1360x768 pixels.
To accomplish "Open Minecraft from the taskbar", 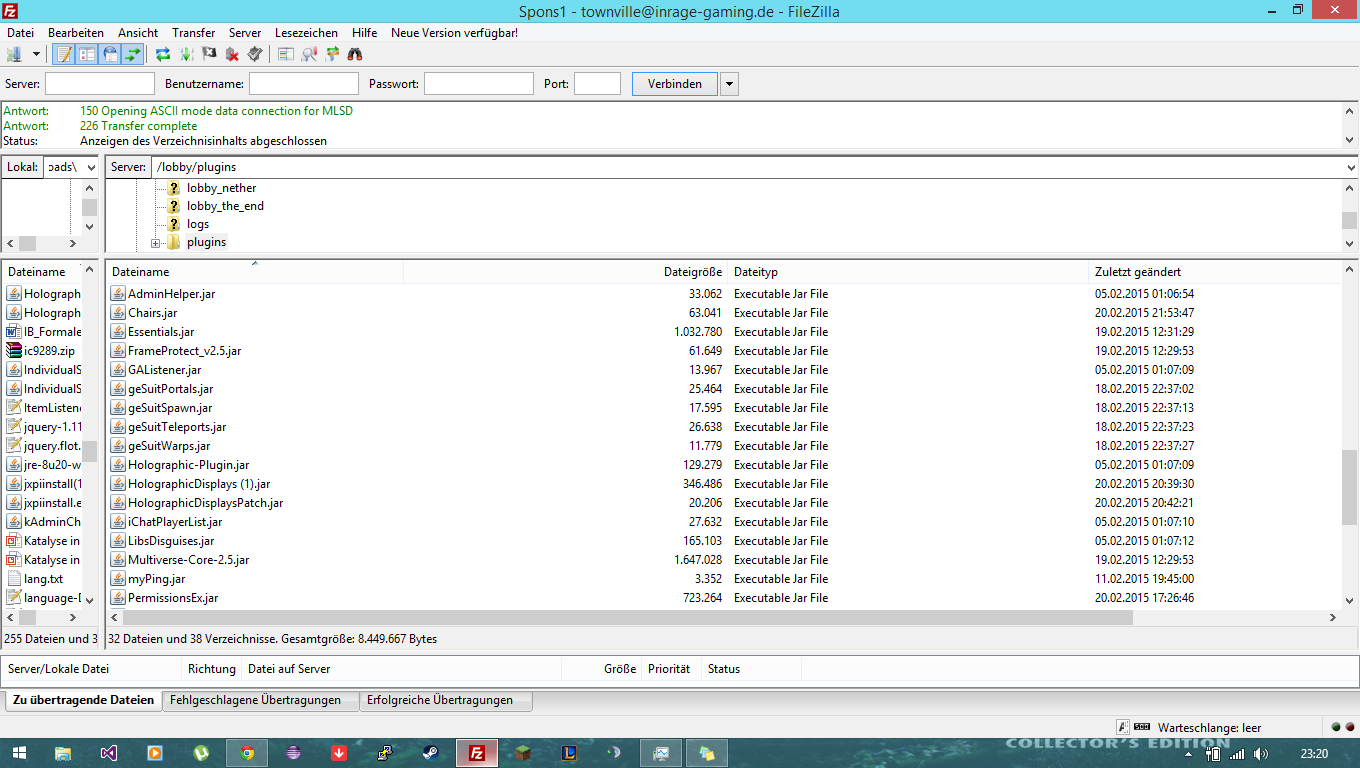I will point(523,753).
